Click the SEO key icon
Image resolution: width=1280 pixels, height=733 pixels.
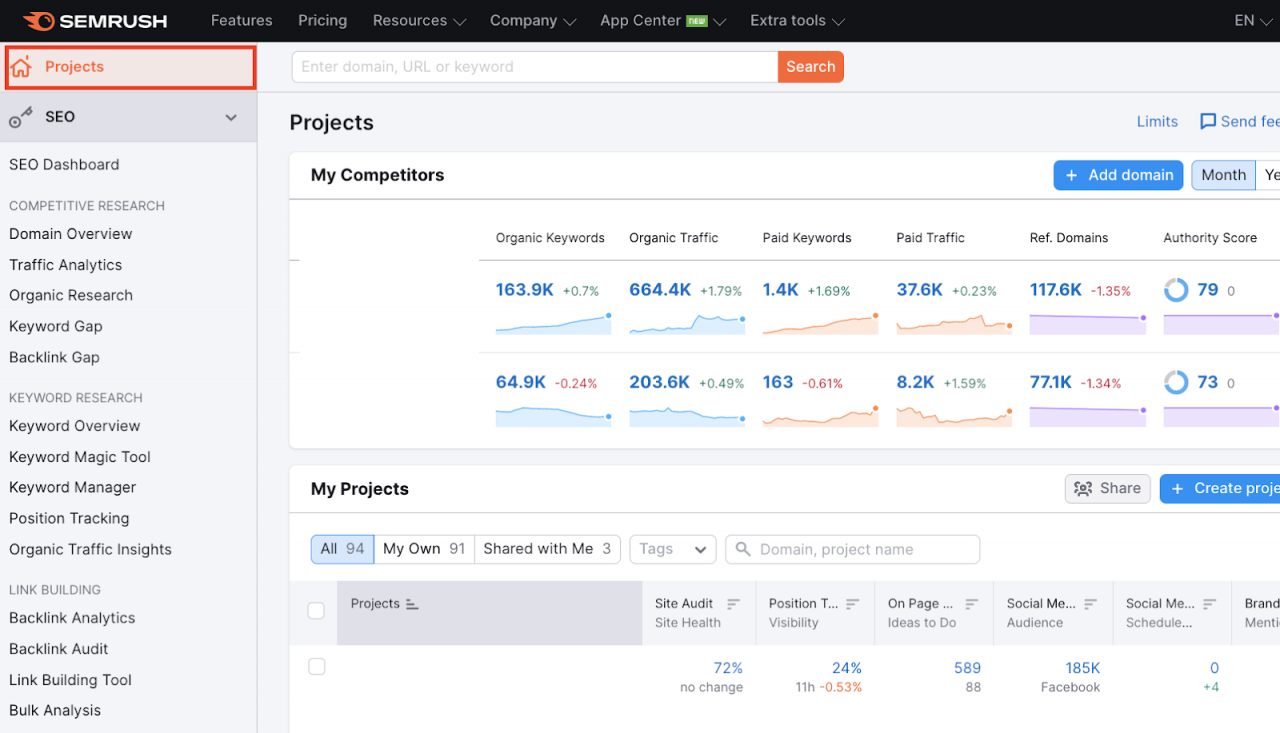click(21, 117)
